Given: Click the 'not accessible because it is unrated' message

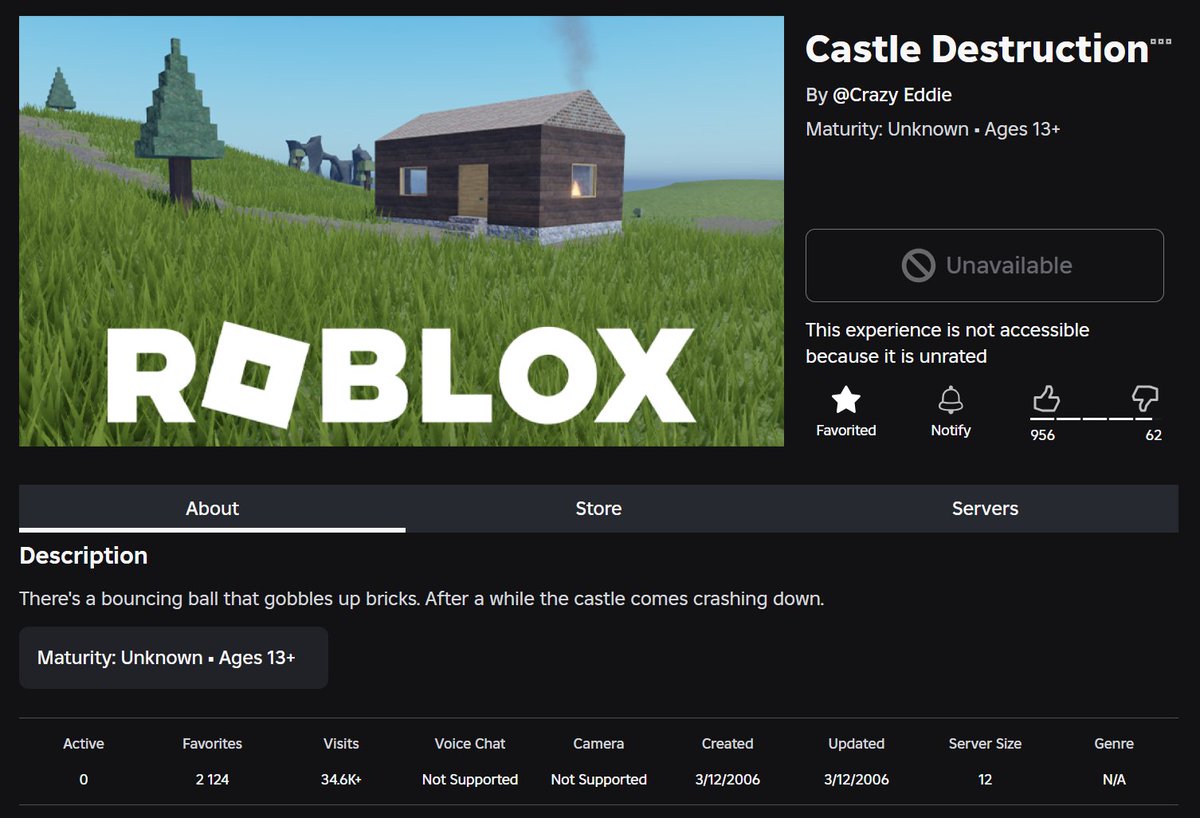Looking at the screenshot, I should 947,342.
